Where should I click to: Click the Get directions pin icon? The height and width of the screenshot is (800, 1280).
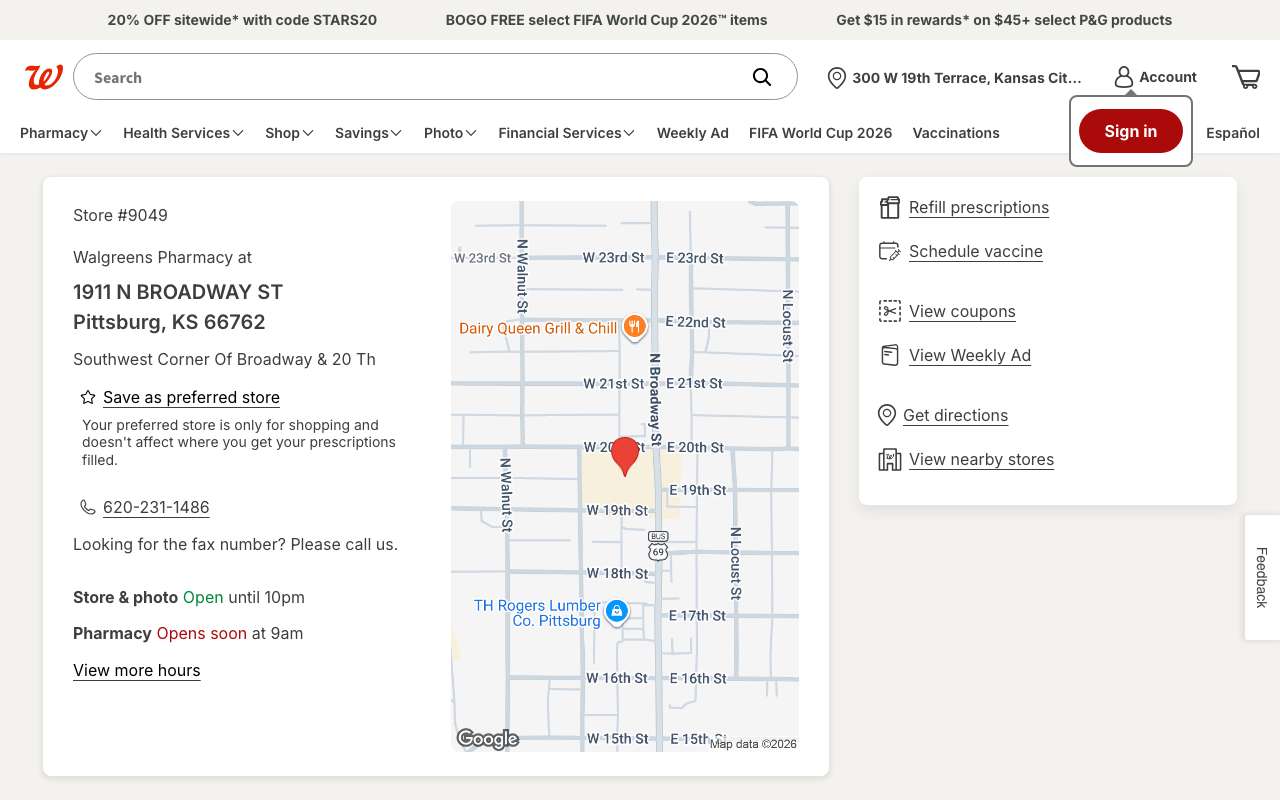click(887, 415)
